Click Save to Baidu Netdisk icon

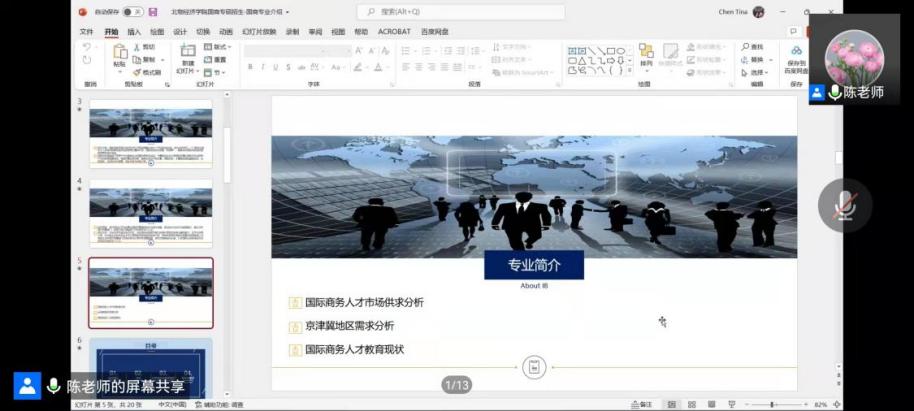pyautogui.click(x=796, y=56)
